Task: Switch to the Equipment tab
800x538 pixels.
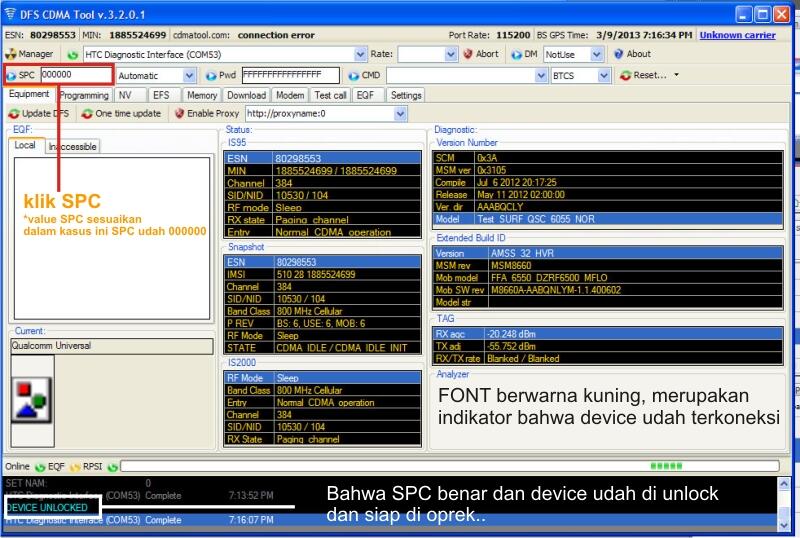Action: 29,94
